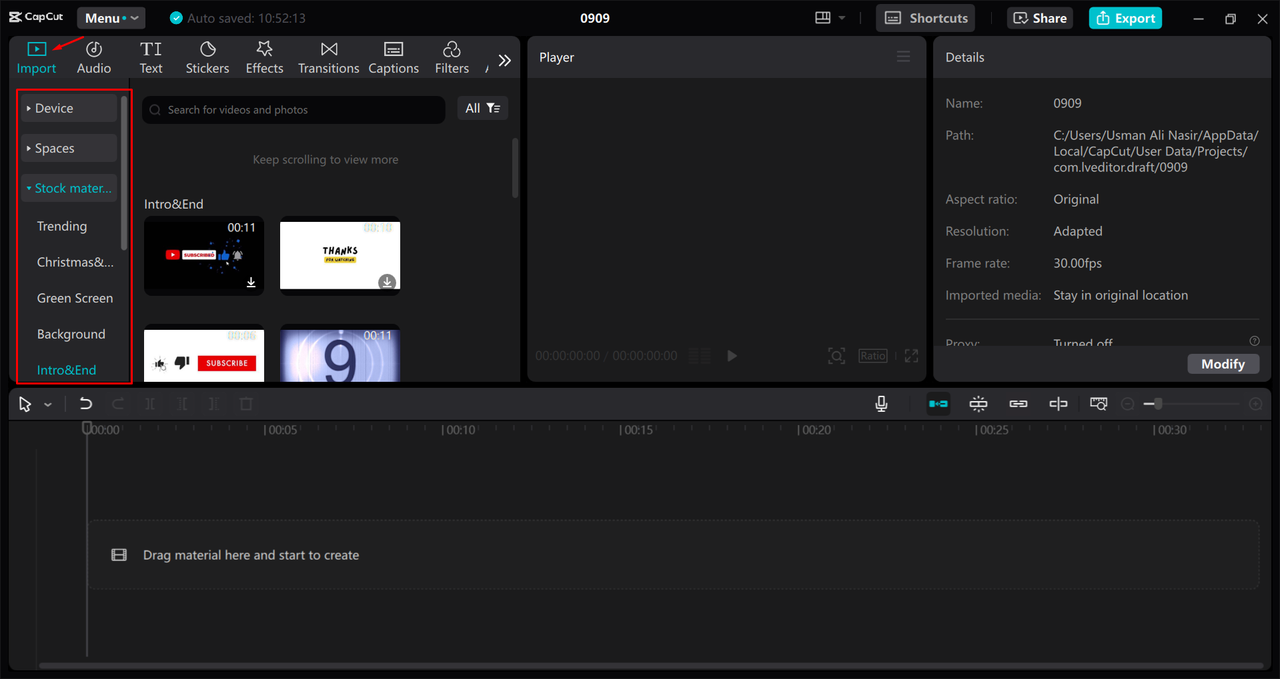This screenshot has width=1280, height=679.
Task: Open the pointer tool dropdown arrow
Action: 48,405
